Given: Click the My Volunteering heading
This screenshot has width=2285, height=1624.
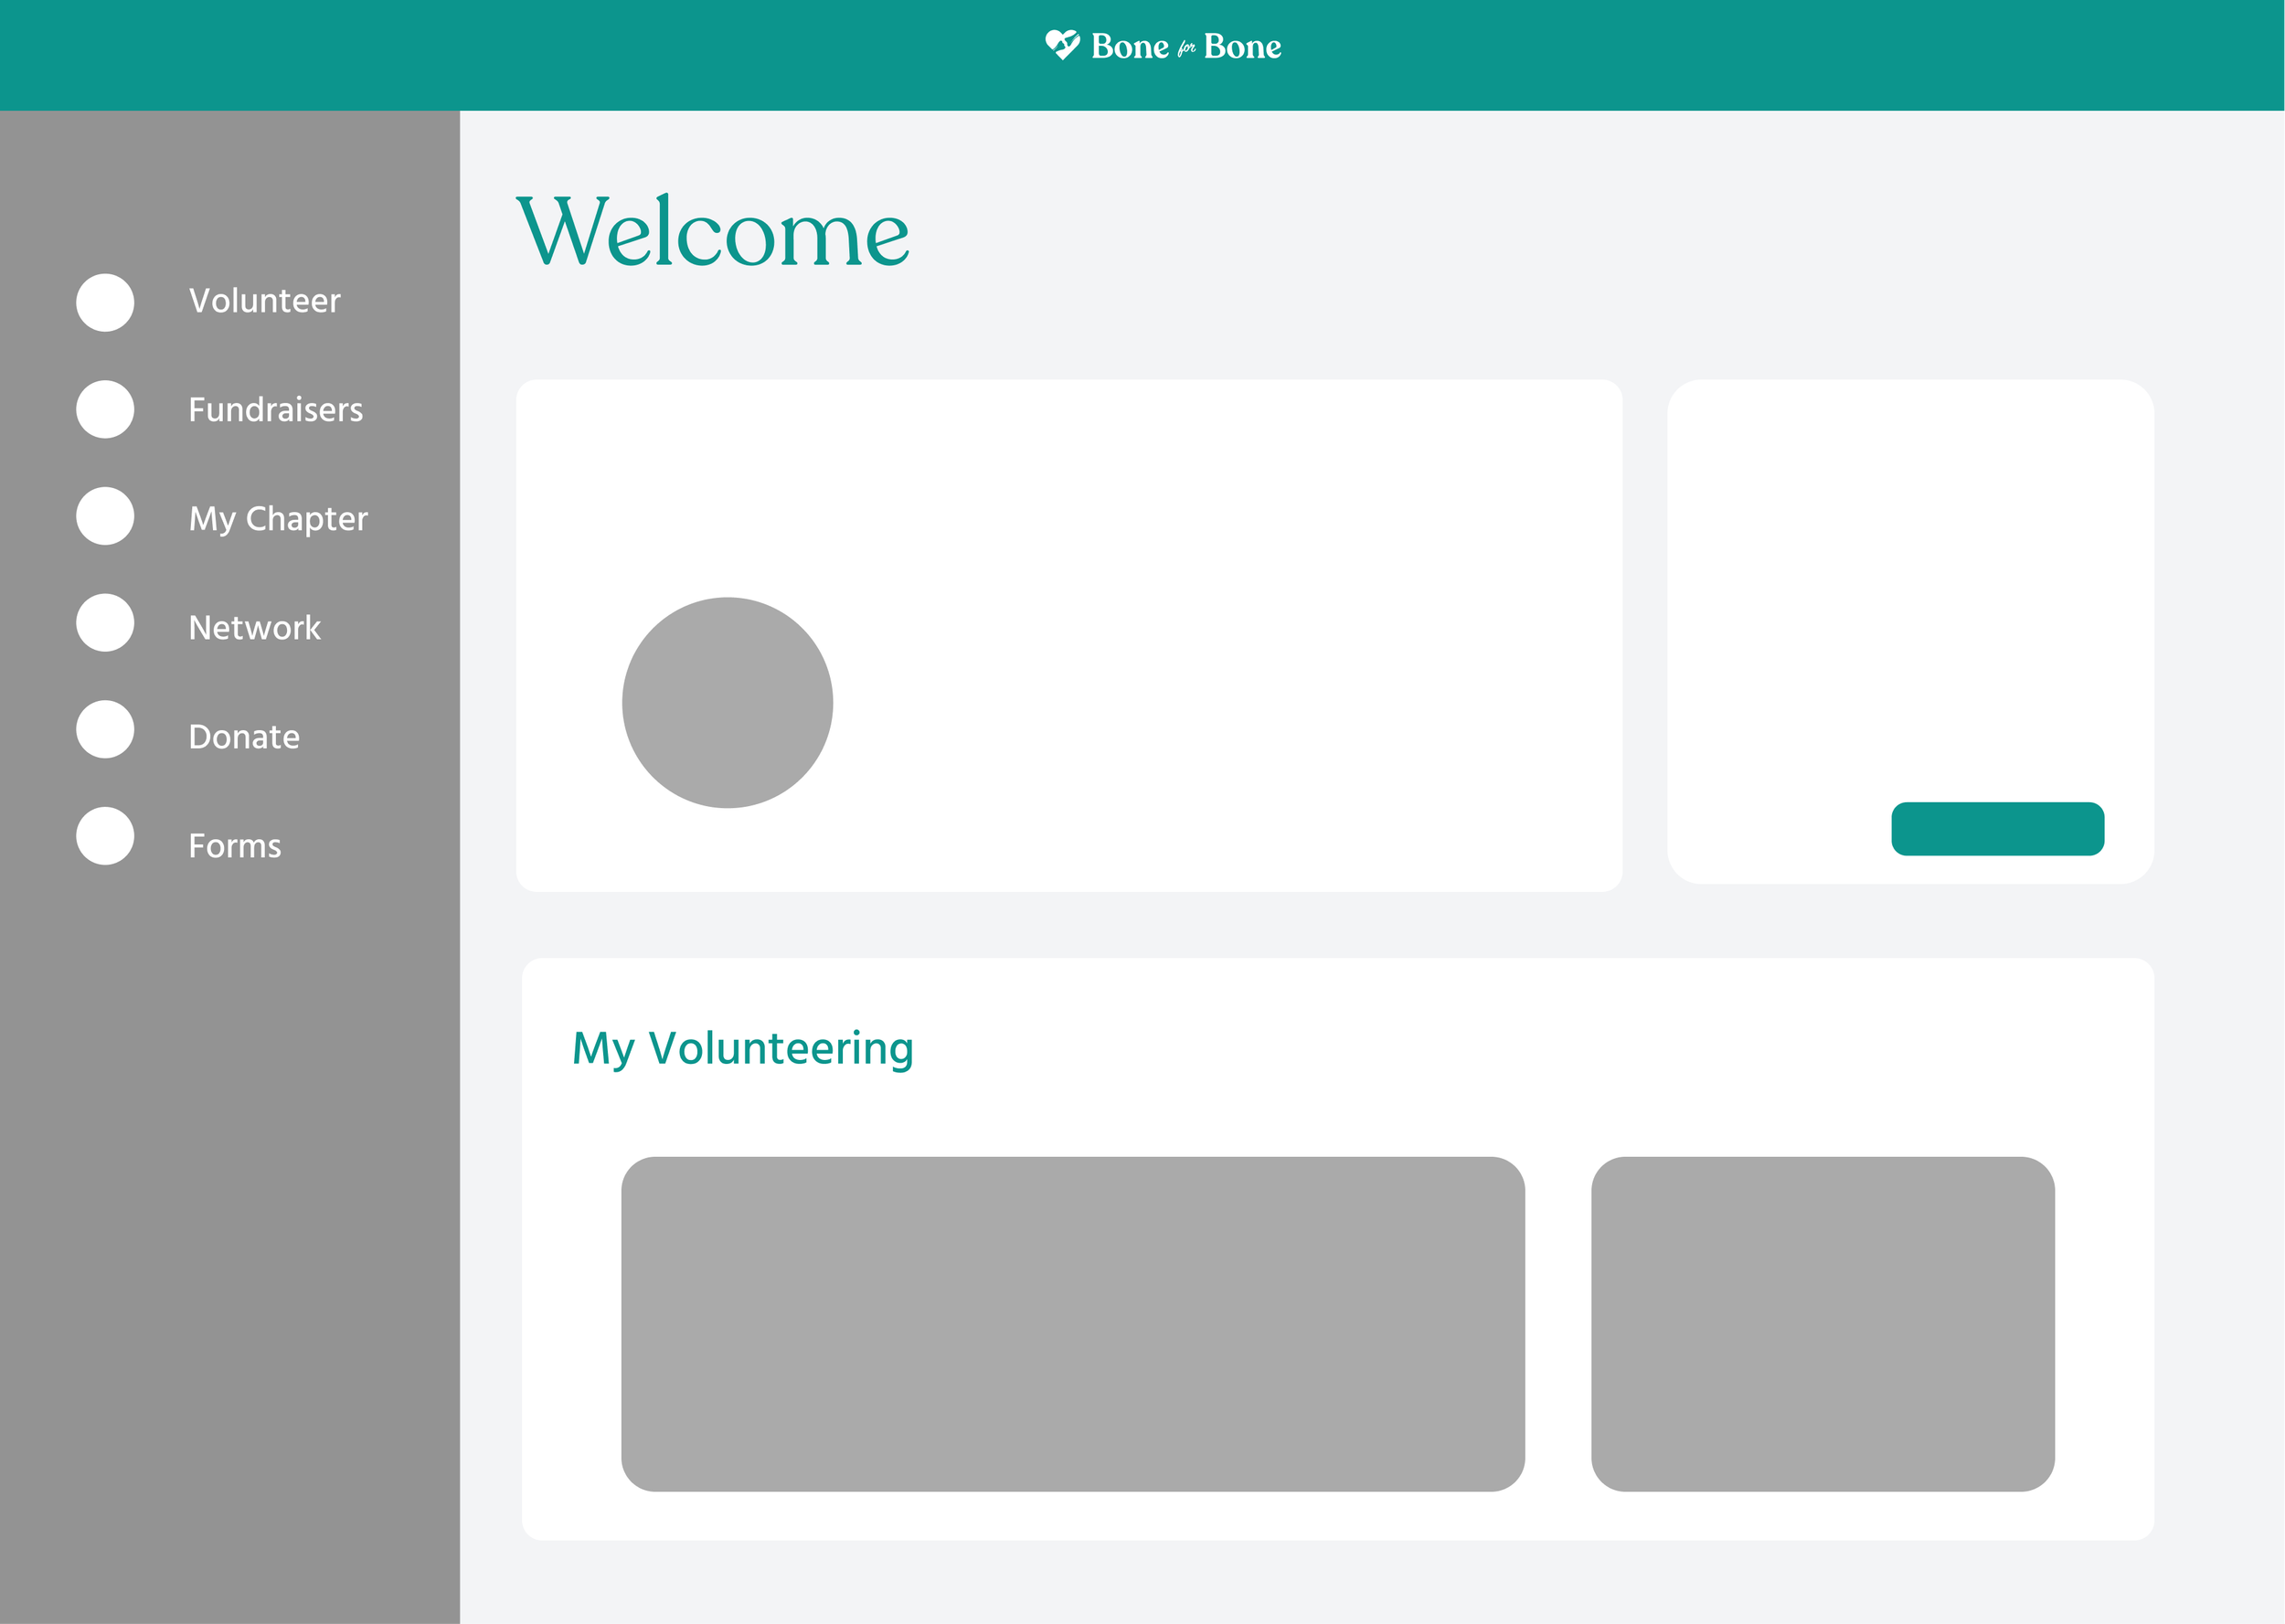Looking at the screenshot, I should click(x=742, y=1048).
